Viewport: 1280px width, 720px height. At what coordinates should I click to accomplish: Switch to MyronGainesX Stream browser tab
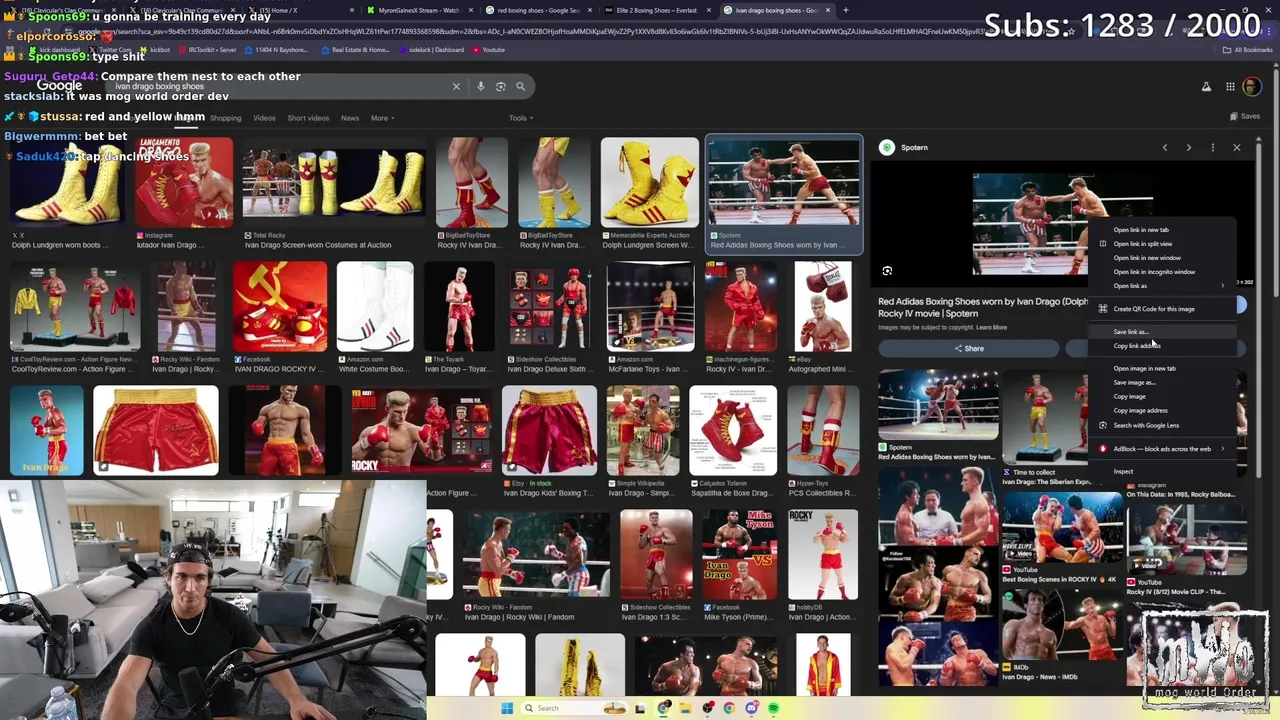pos(418,10)
